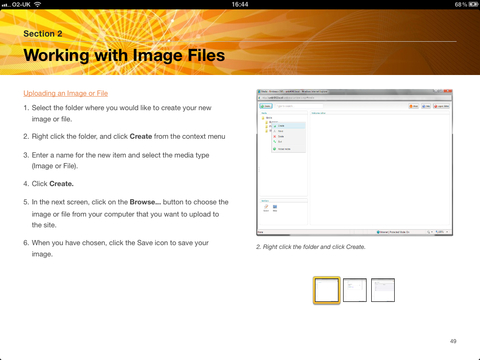Screen dimensions: 480x360
Task: Tap step 6 'When you have chosen, click the Save icon'
Action: (x=116, y=248)
